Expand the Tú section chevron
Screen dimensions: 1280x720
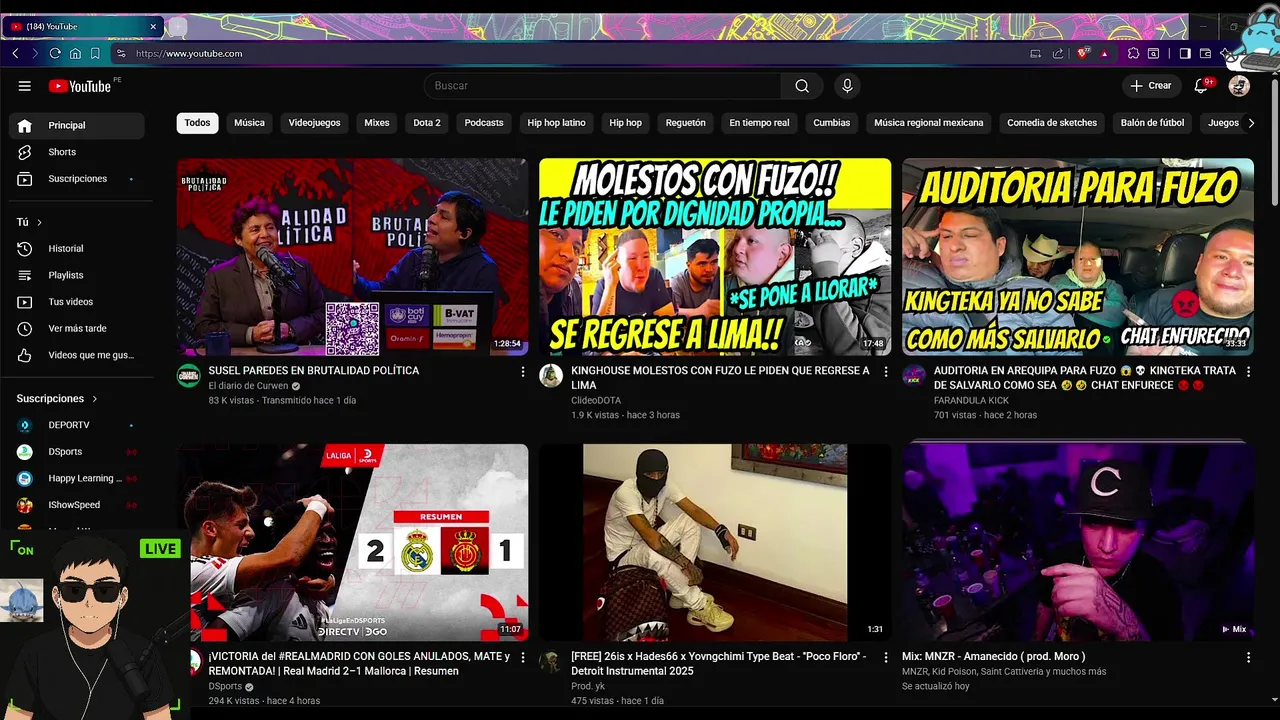coord(39,222)
